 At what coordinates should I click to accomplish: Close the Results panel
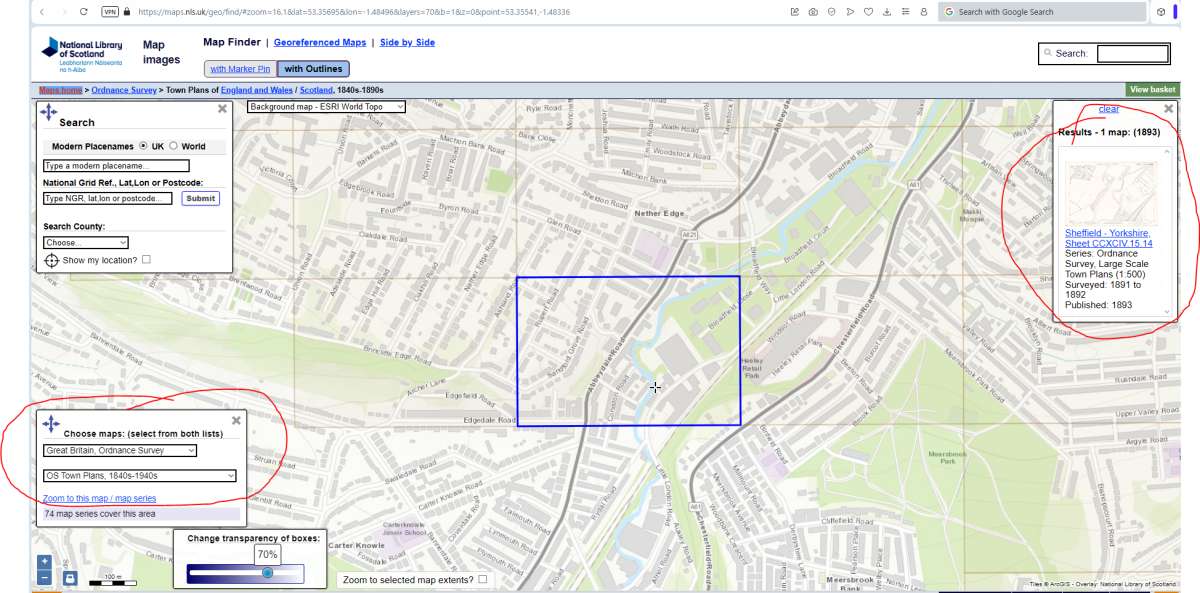(x=1168, y=109)
